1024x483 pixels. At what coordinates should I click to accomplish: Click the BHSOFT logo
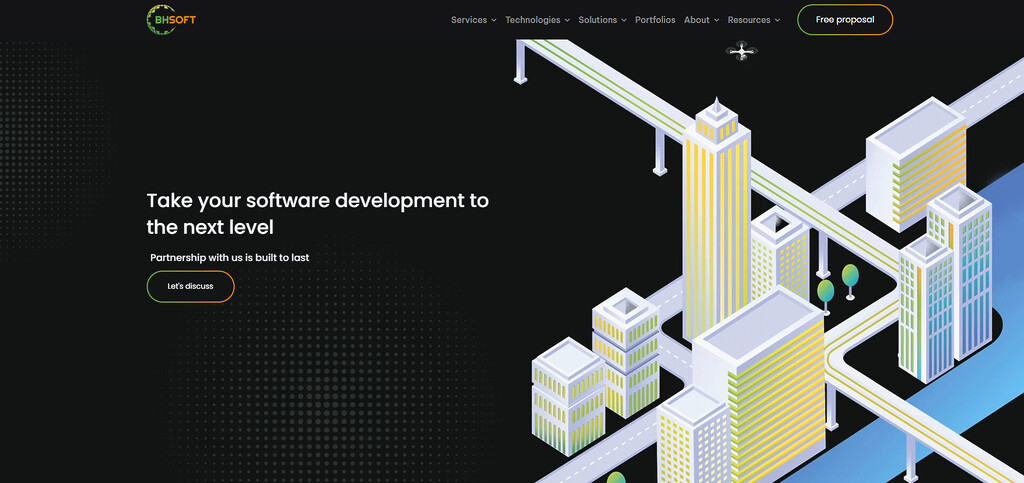(x=171, y=20)
